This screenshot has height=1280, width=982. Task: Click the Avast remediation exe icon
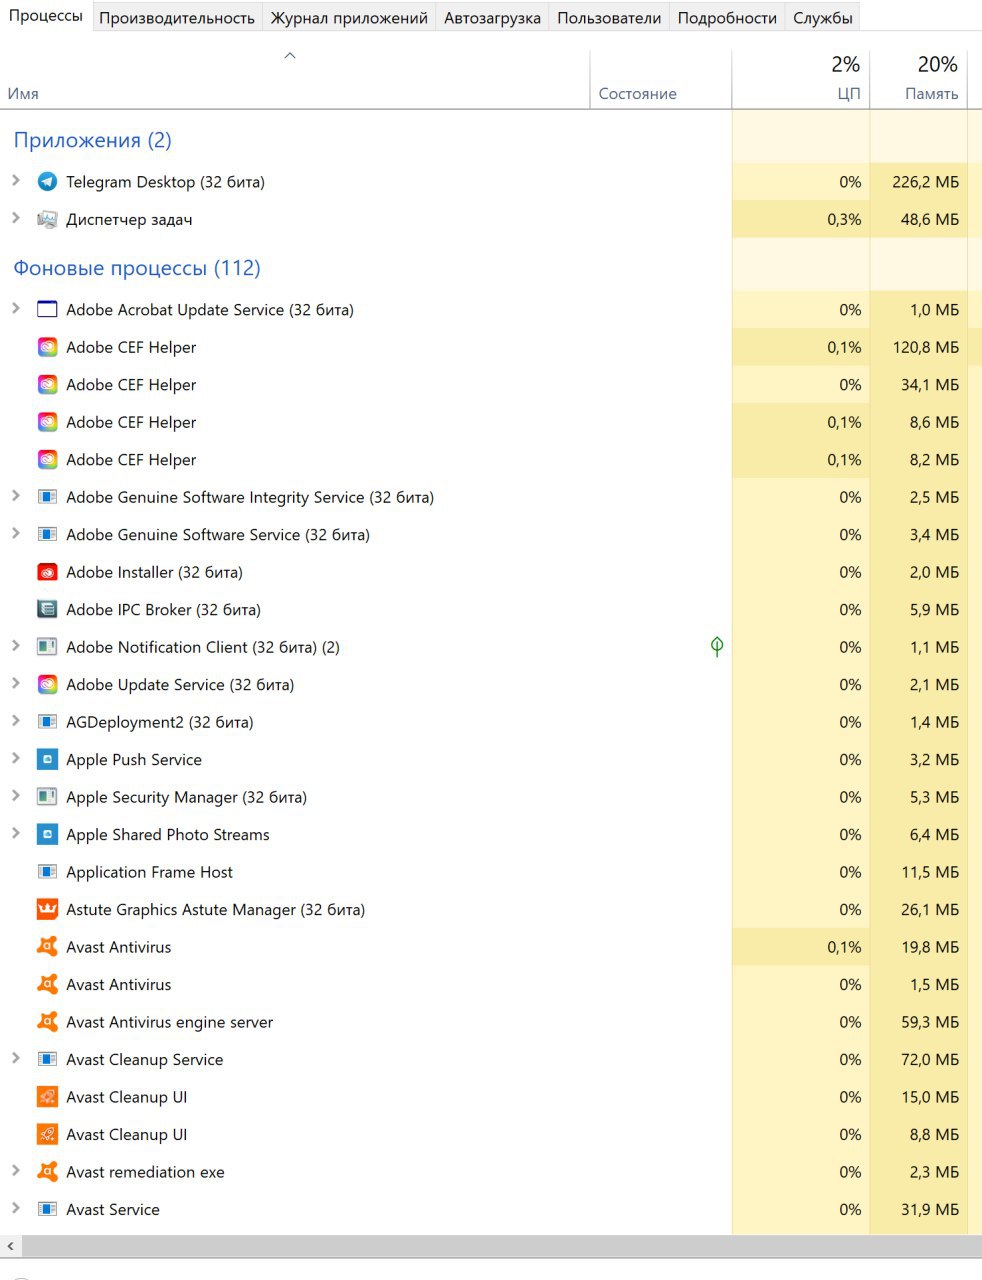point(47,1172)
